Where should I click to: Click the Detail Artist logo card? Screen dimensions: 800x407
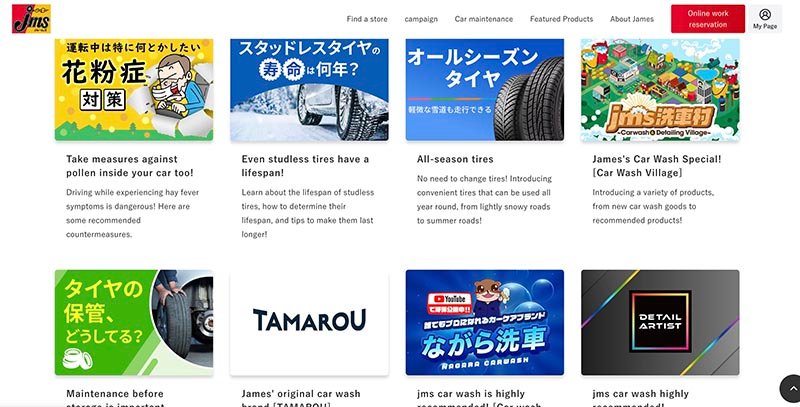[x=660, y=323]
